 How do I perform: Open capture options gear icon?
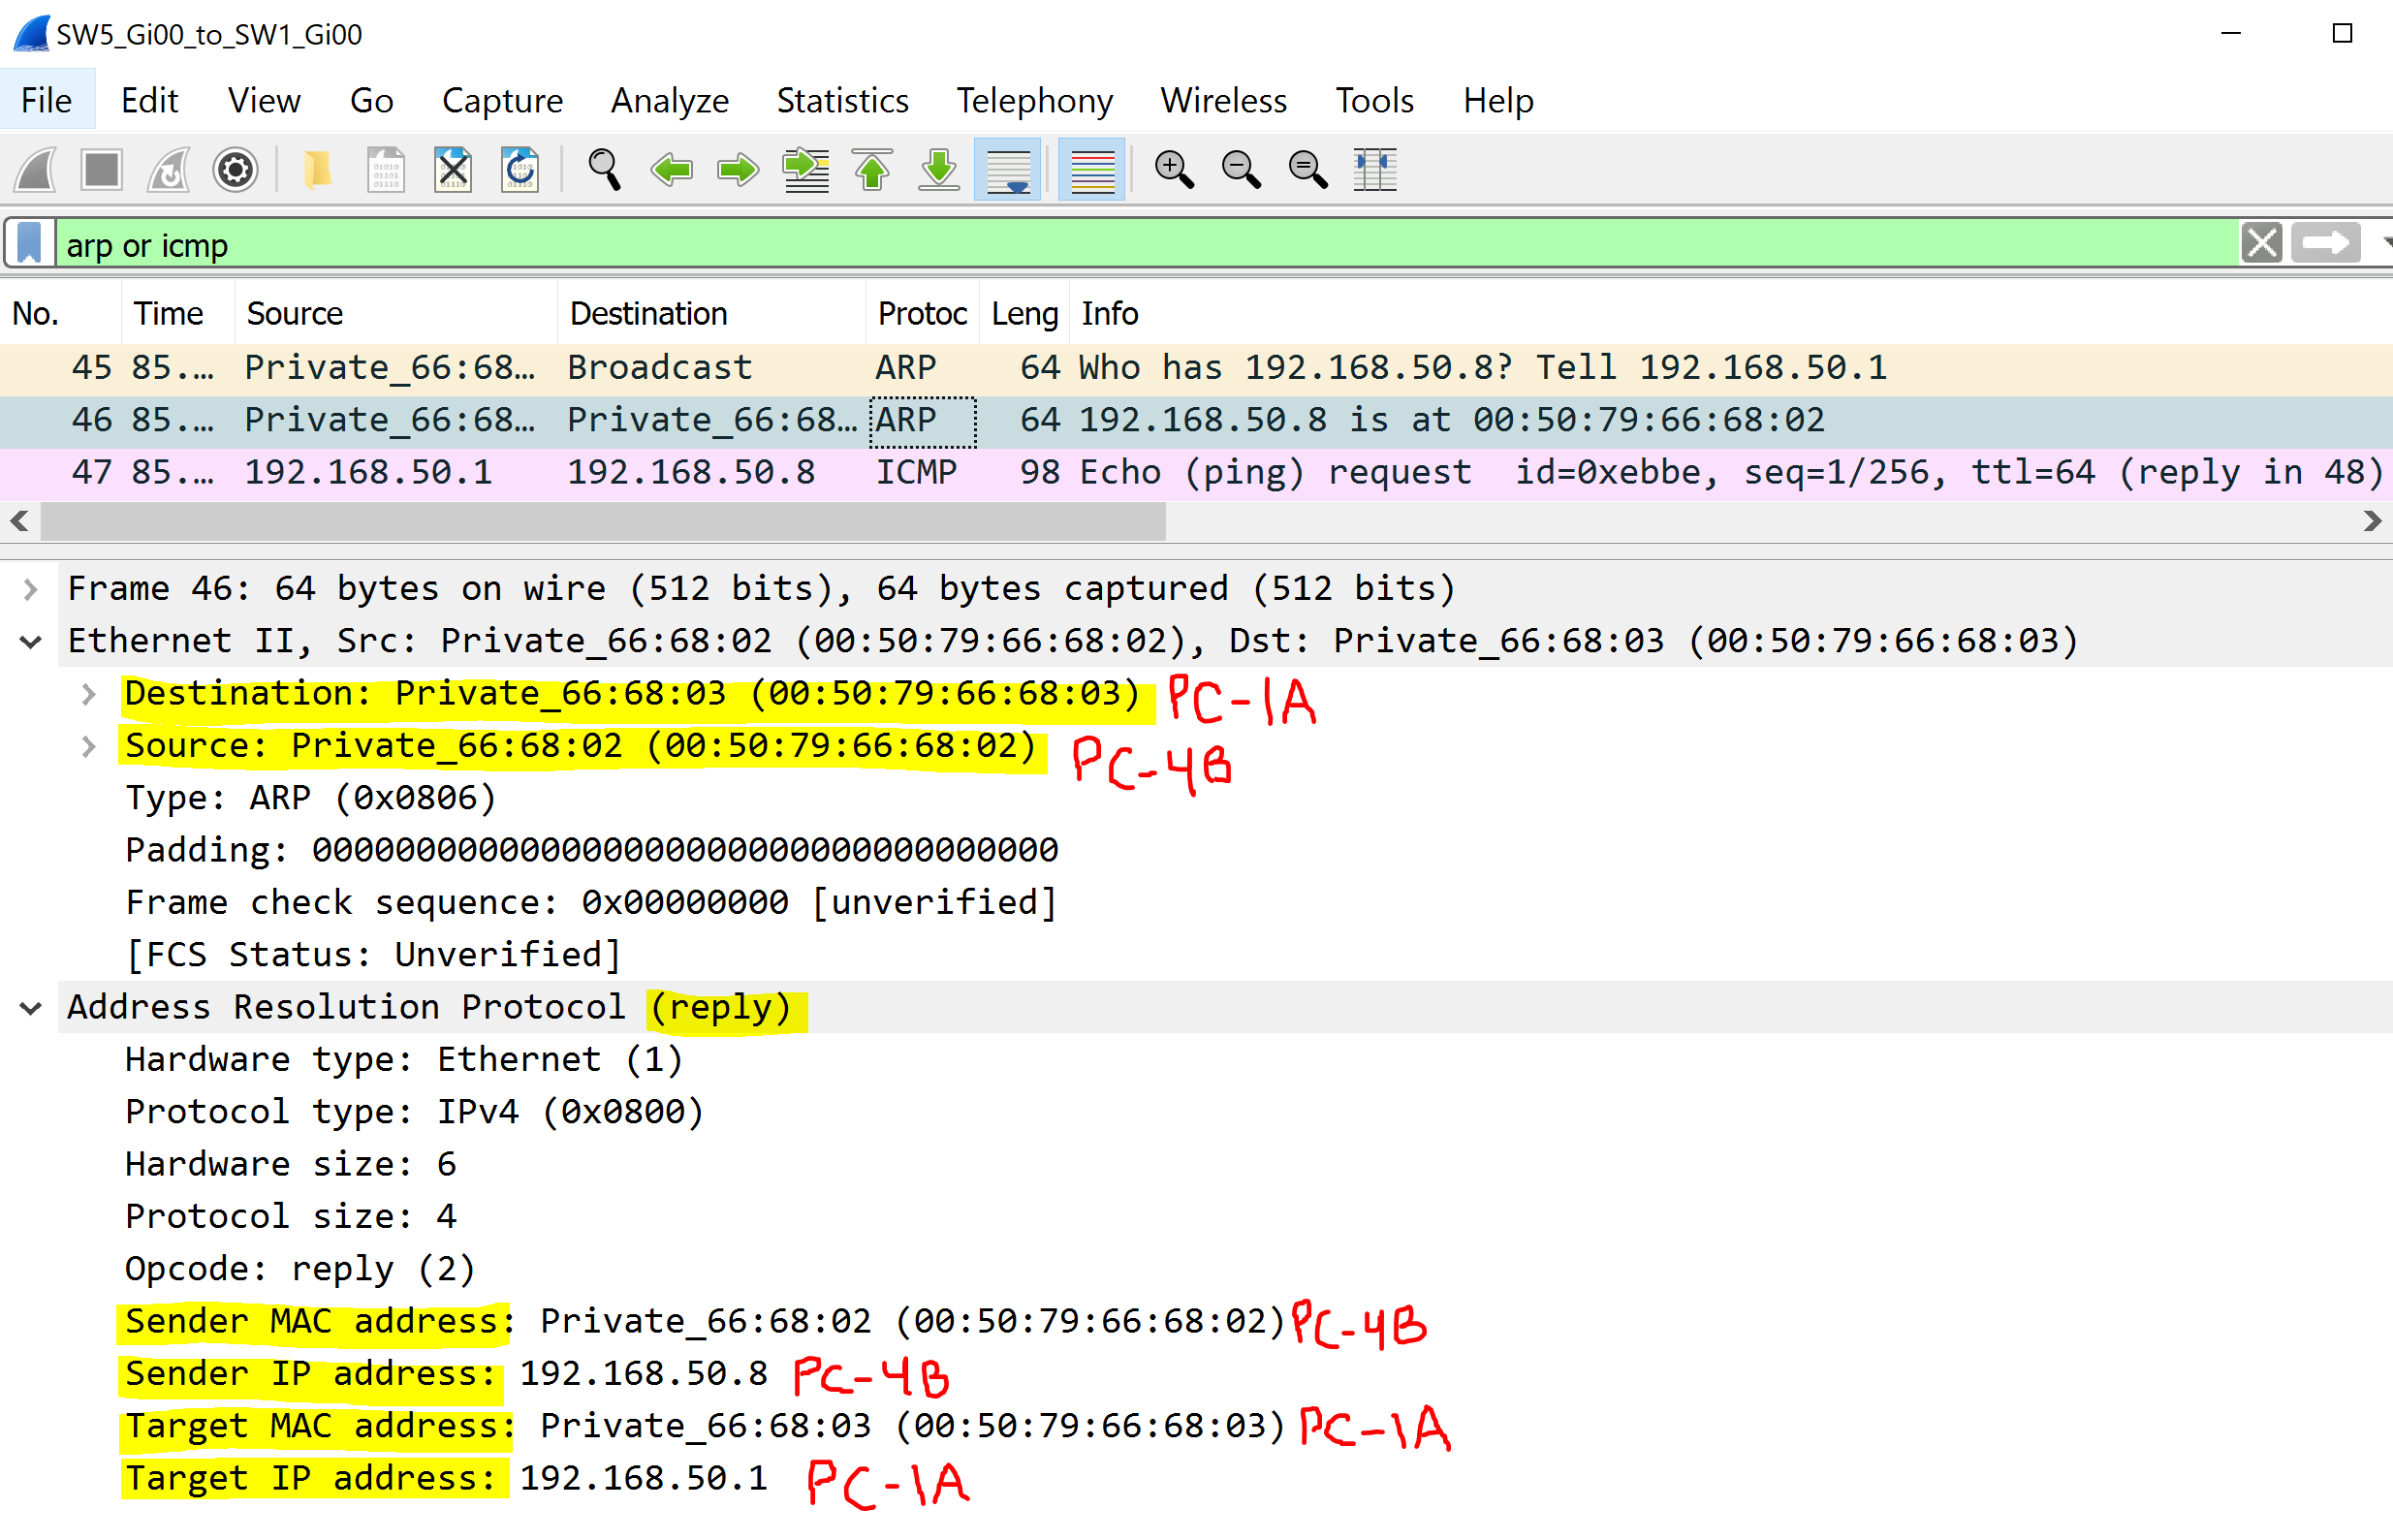pos(236,170)
